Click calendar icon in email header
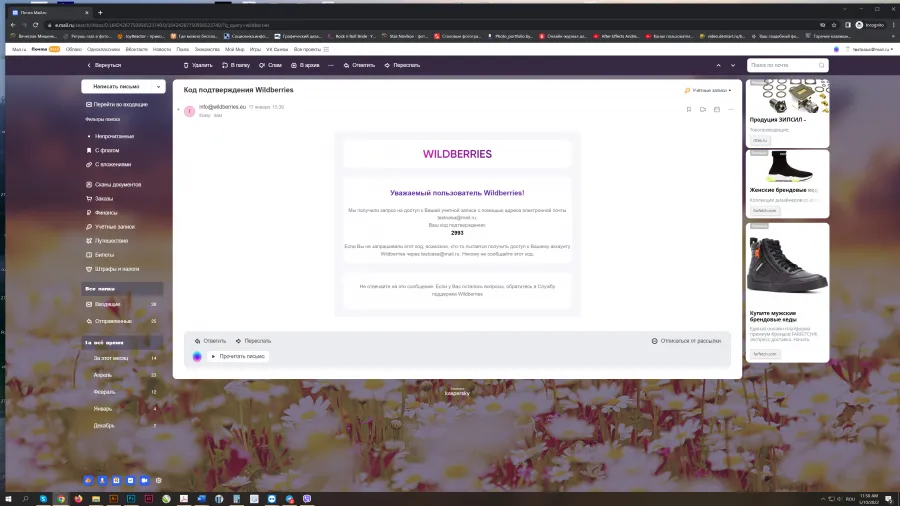Viewport: 900px width, 506px height. [717, 110]
